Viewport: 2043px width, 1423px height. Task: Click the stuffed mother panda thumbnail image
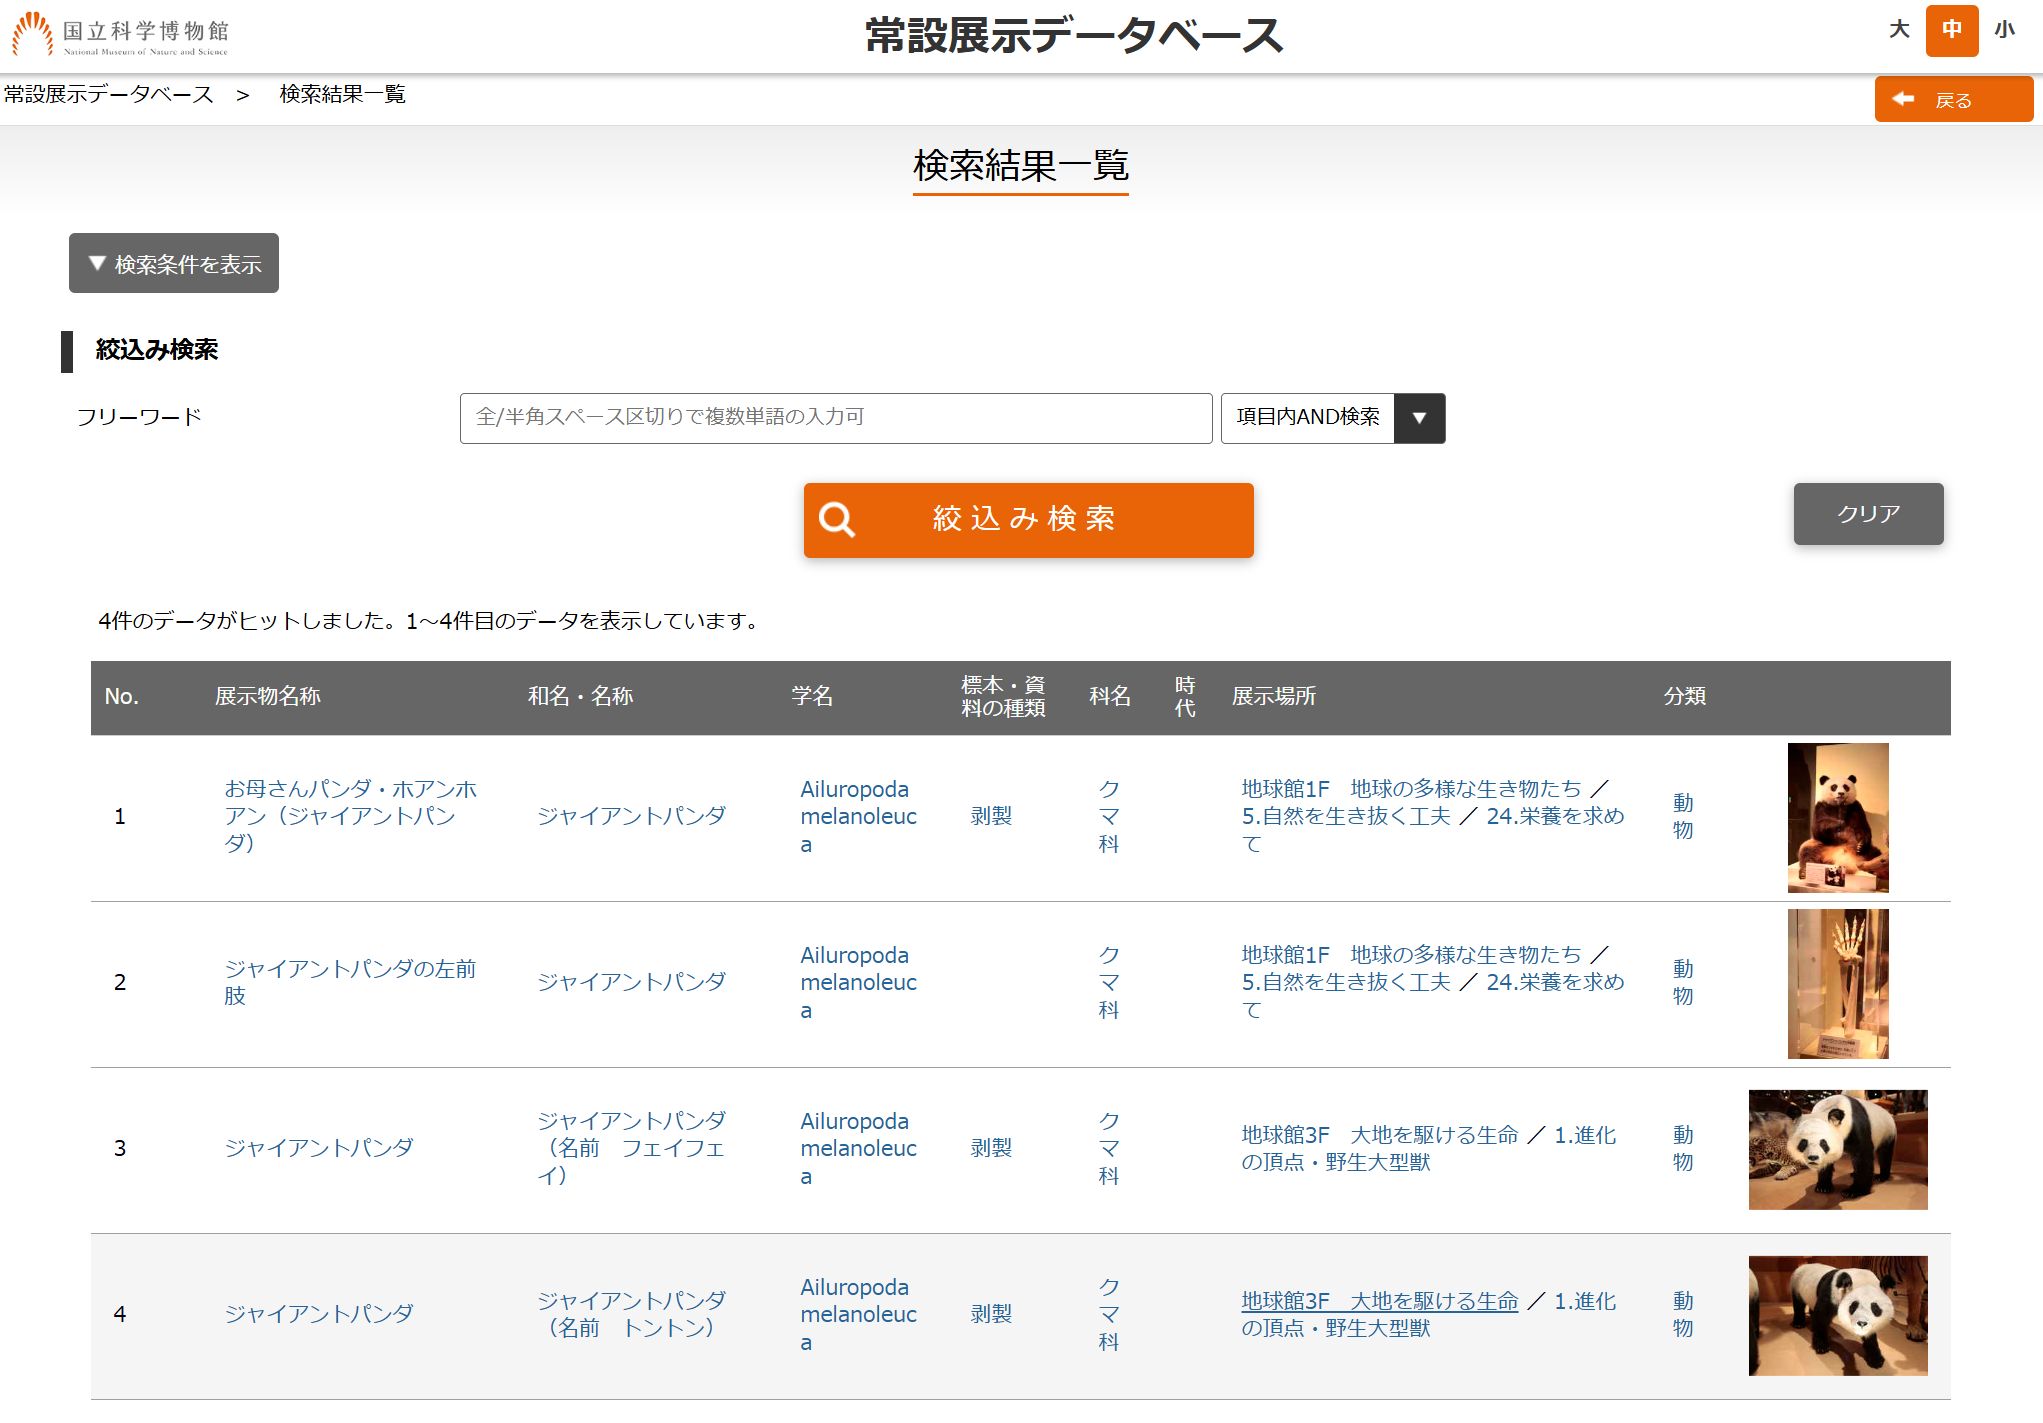click(x=1837, y=817)
